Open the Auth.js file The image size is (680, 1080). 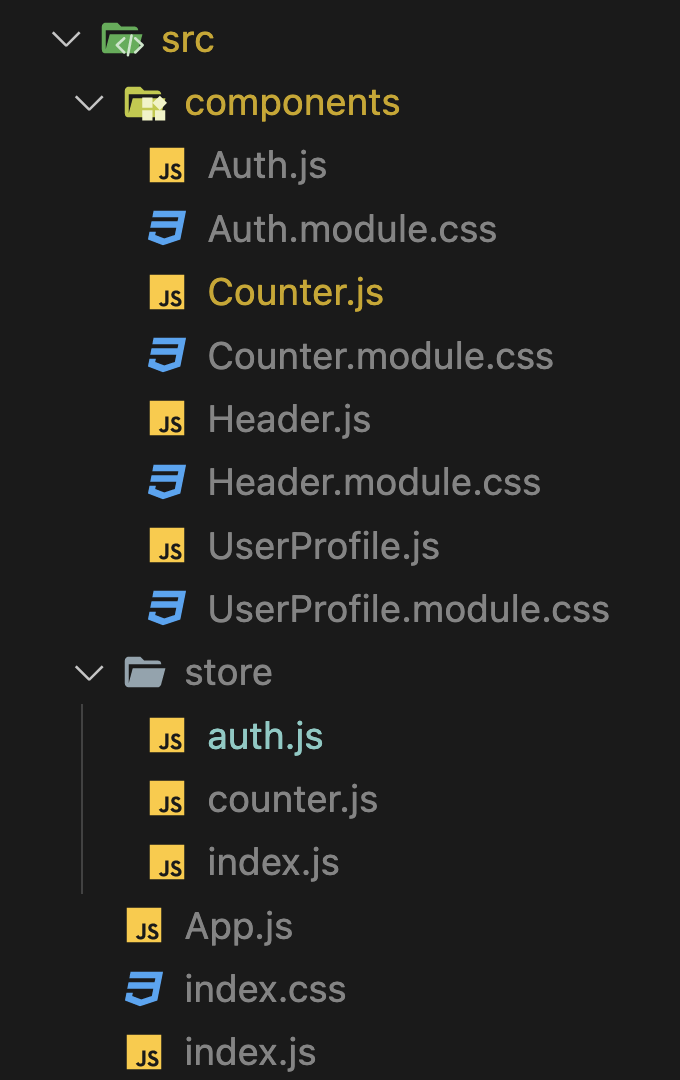pos(267,166)
